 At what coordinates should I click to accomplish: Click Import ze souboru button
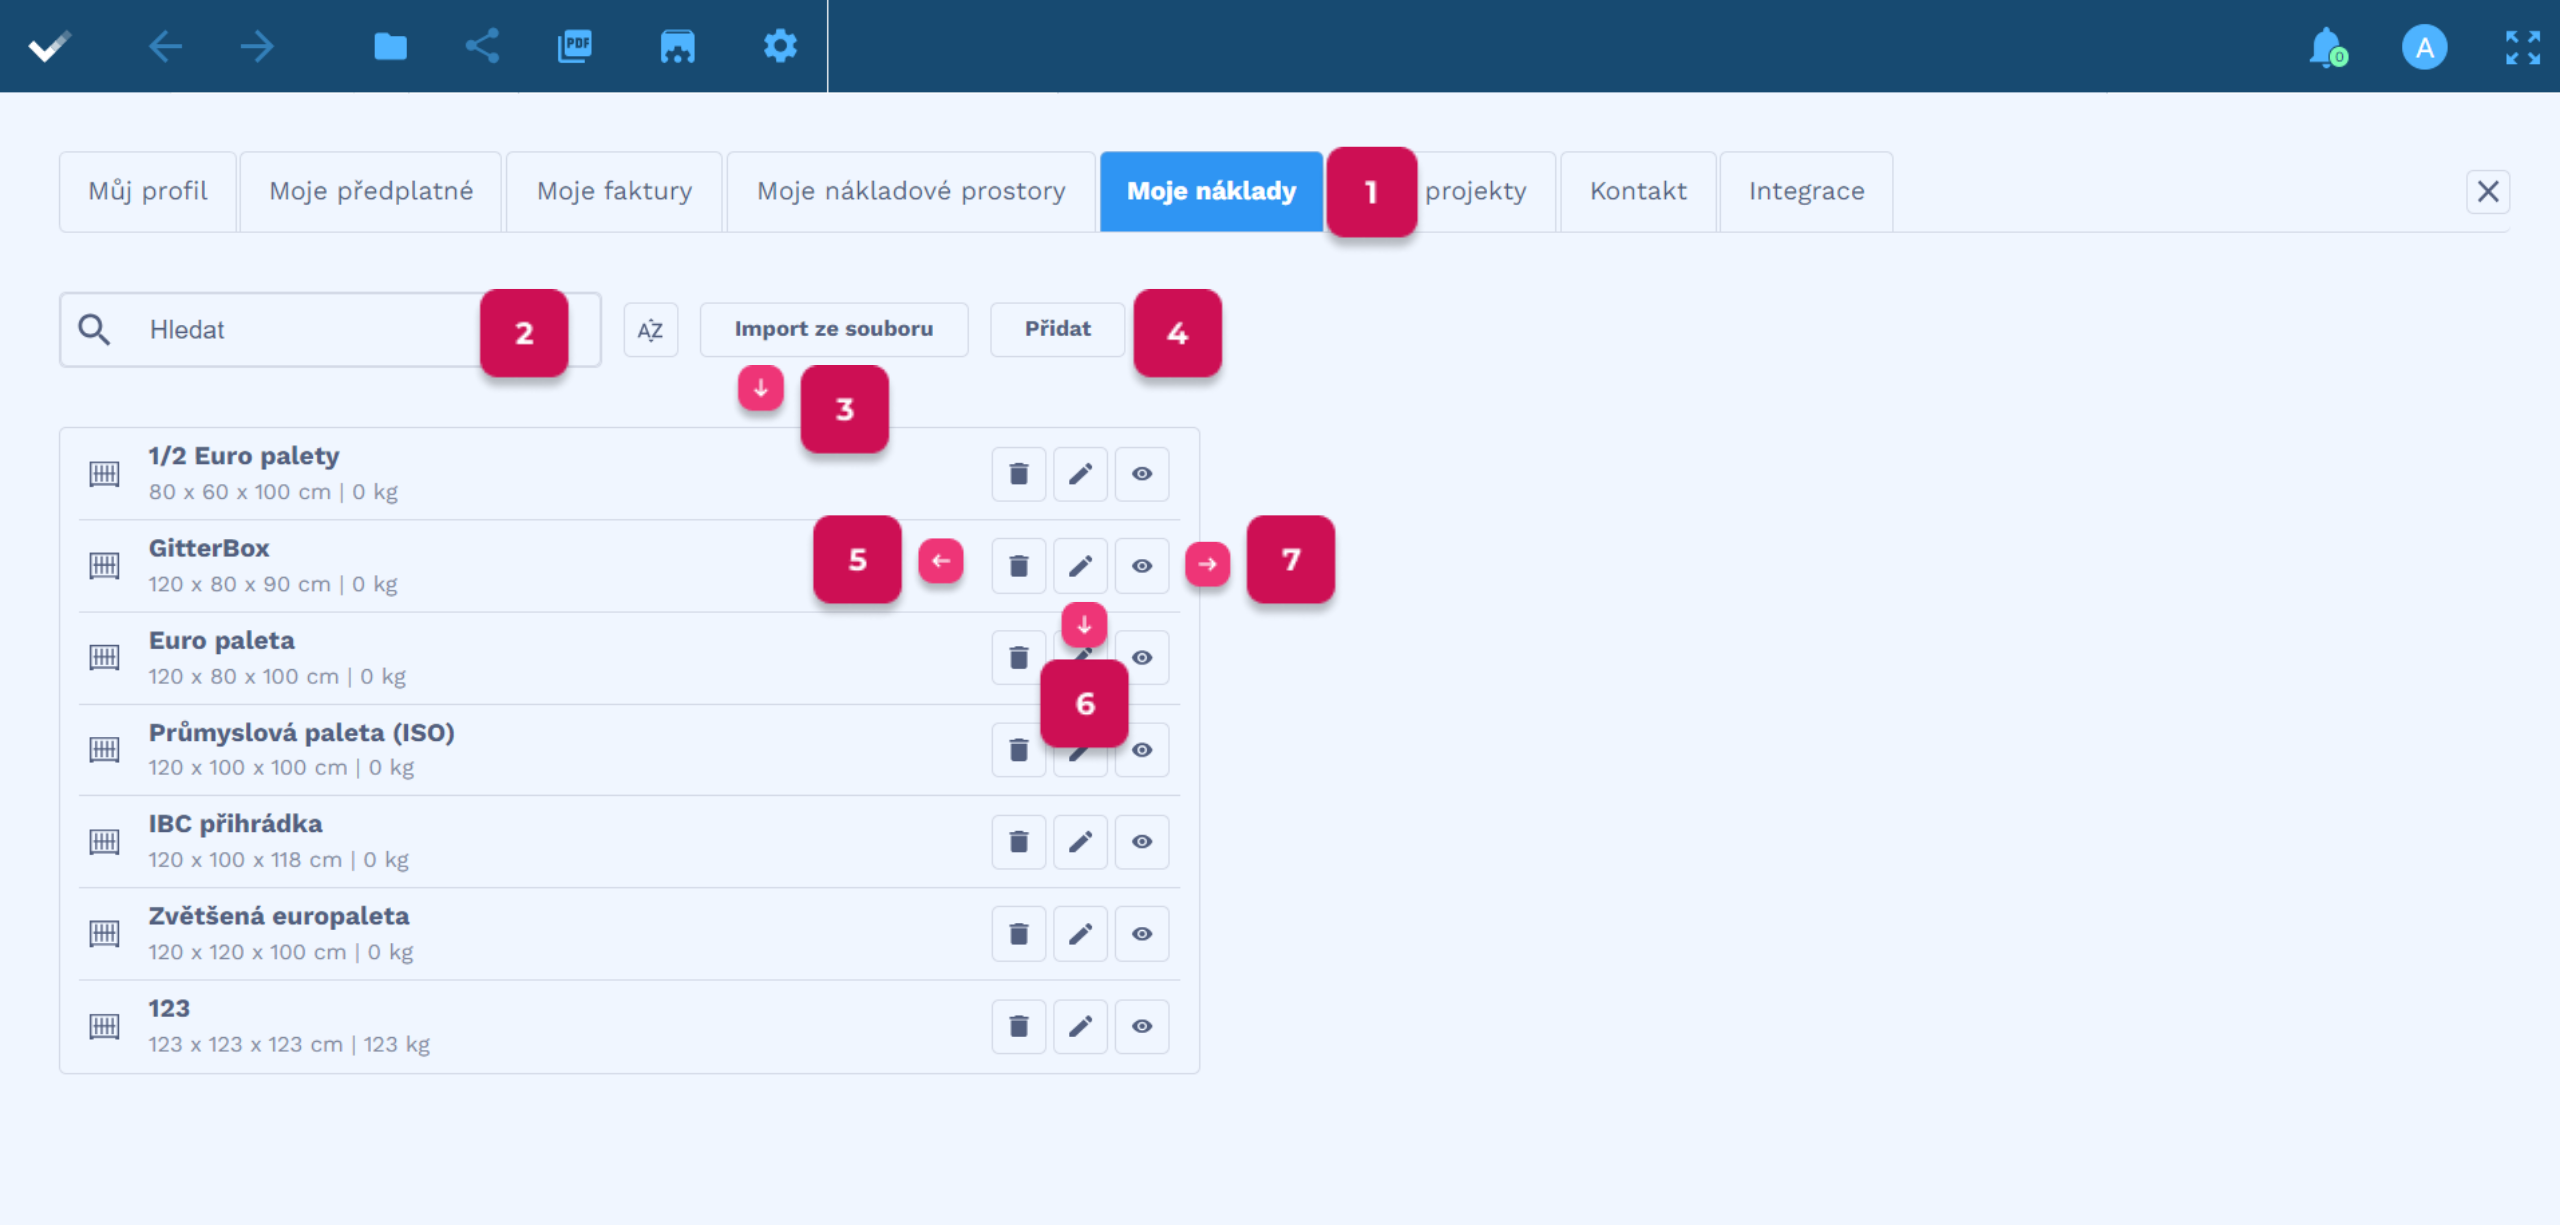coord(833,329)
